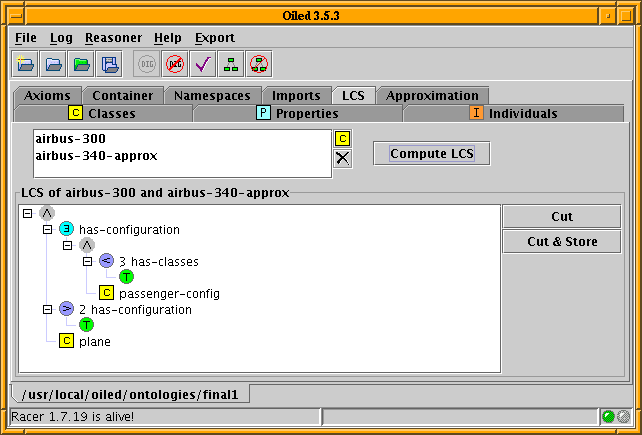Click the classify hierarchy icon
This screenshot has height=435, width=642.
pyautogui.click(x=231, y=64)
